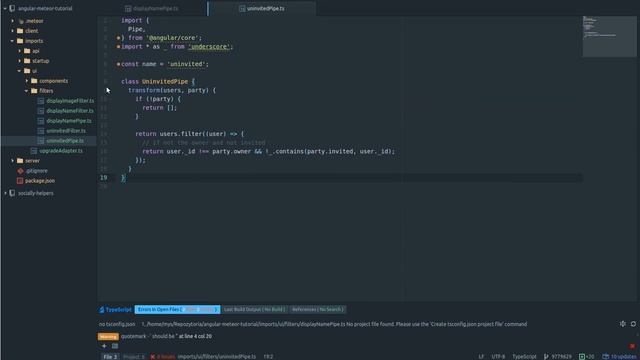Click the file icon of upgradeAdapter.ts
The image size is (640, 360).
pyautogui.click(x=34, y=151)
